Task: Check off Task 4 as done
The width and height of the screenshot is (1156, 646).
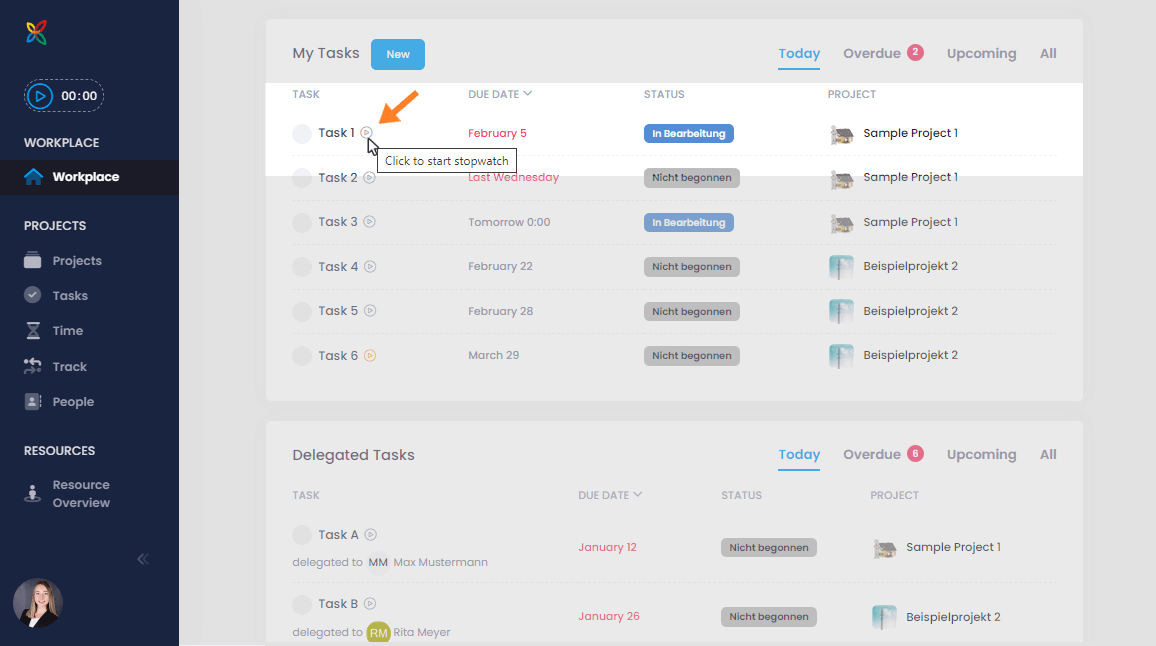Action: click(301, 266)
